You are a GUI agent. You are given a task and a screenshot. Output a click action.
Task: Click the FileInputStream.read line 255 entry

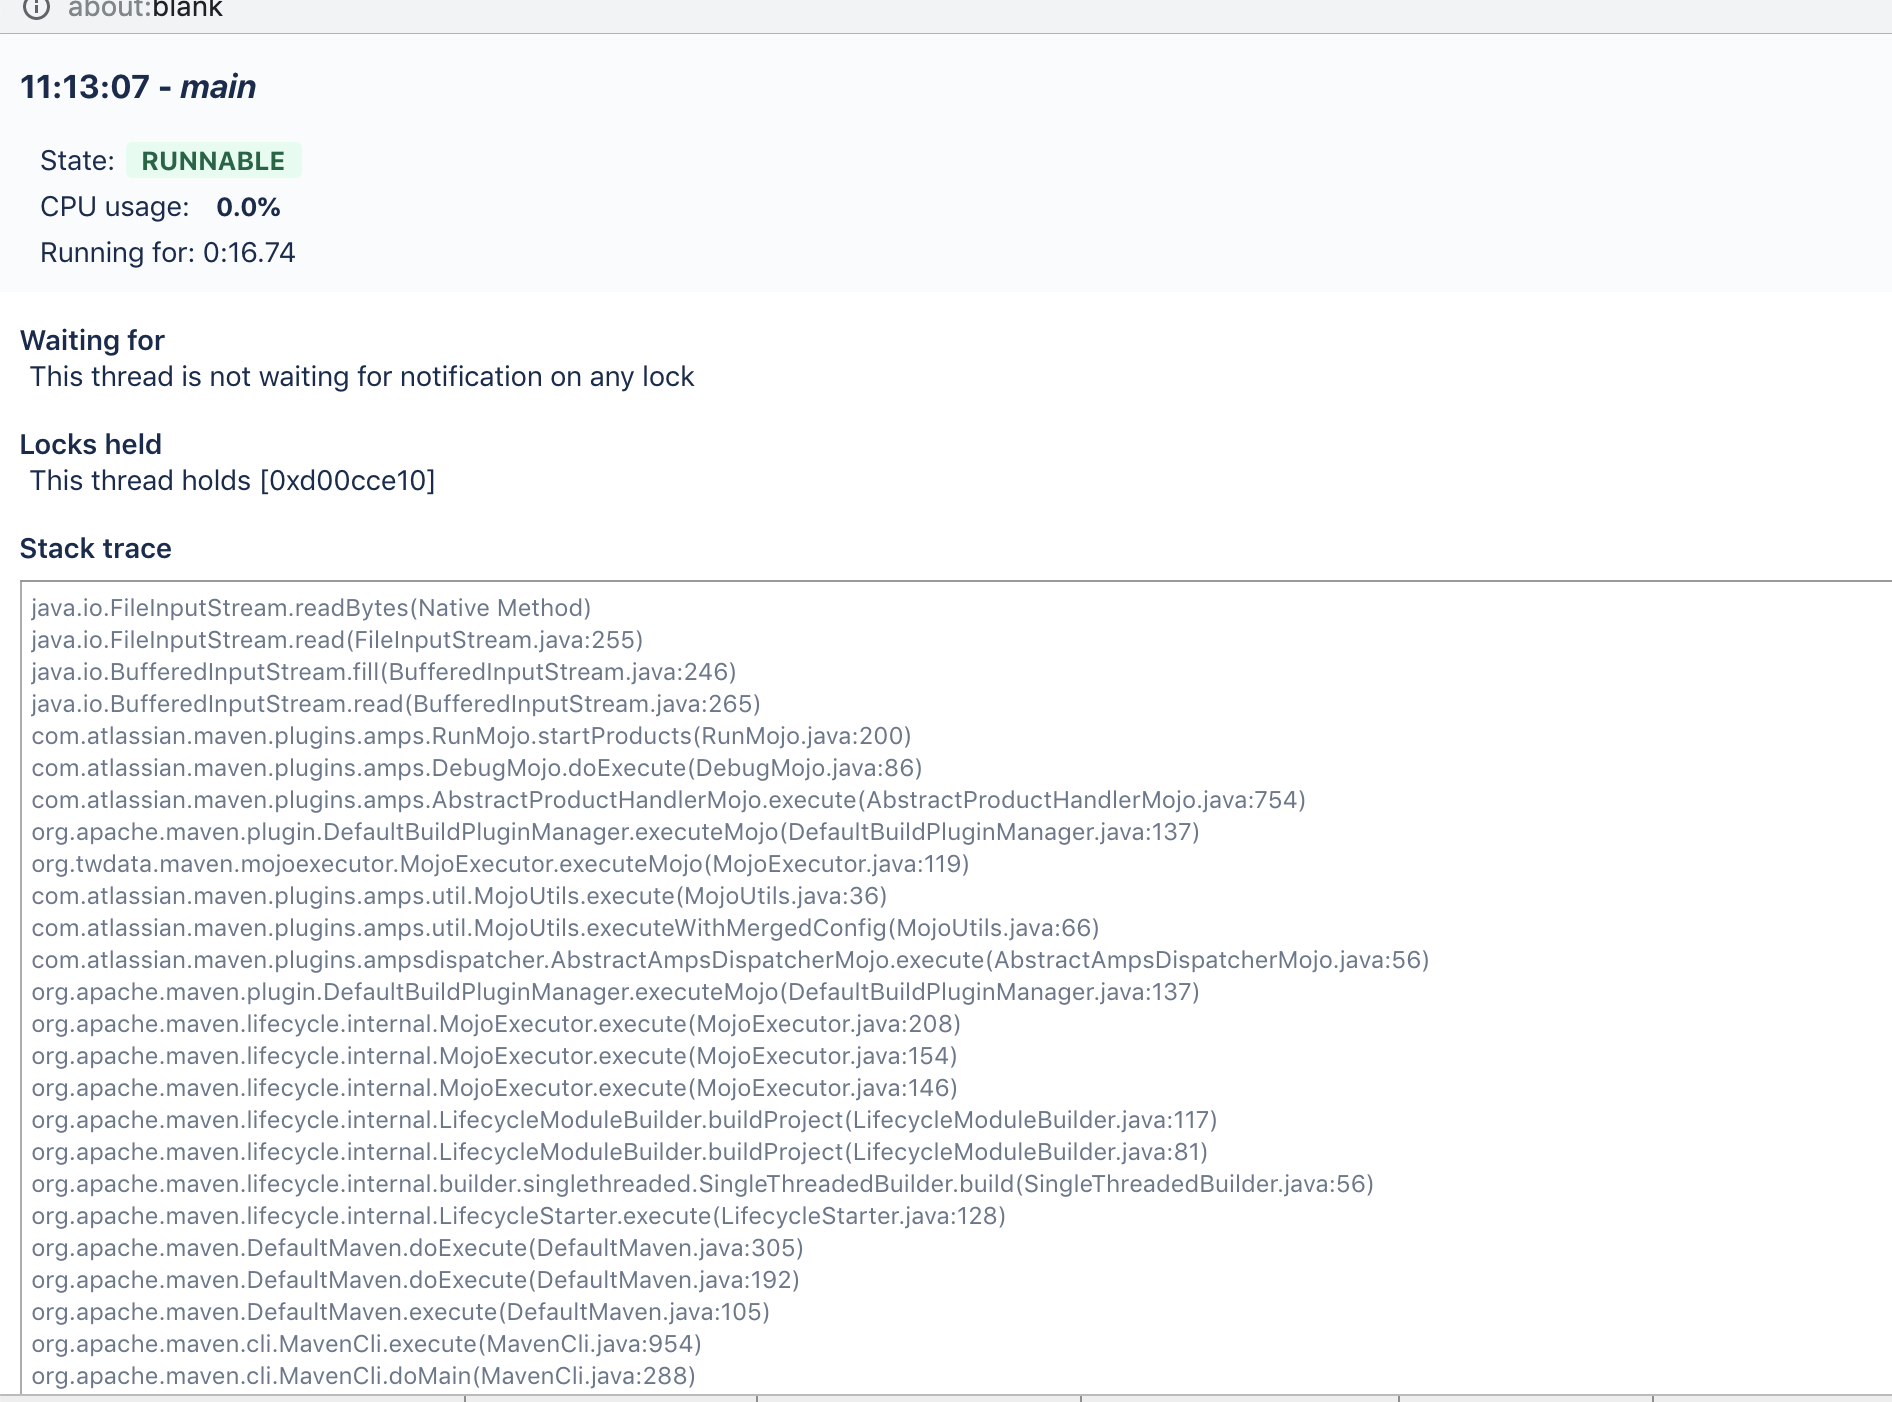337,640
